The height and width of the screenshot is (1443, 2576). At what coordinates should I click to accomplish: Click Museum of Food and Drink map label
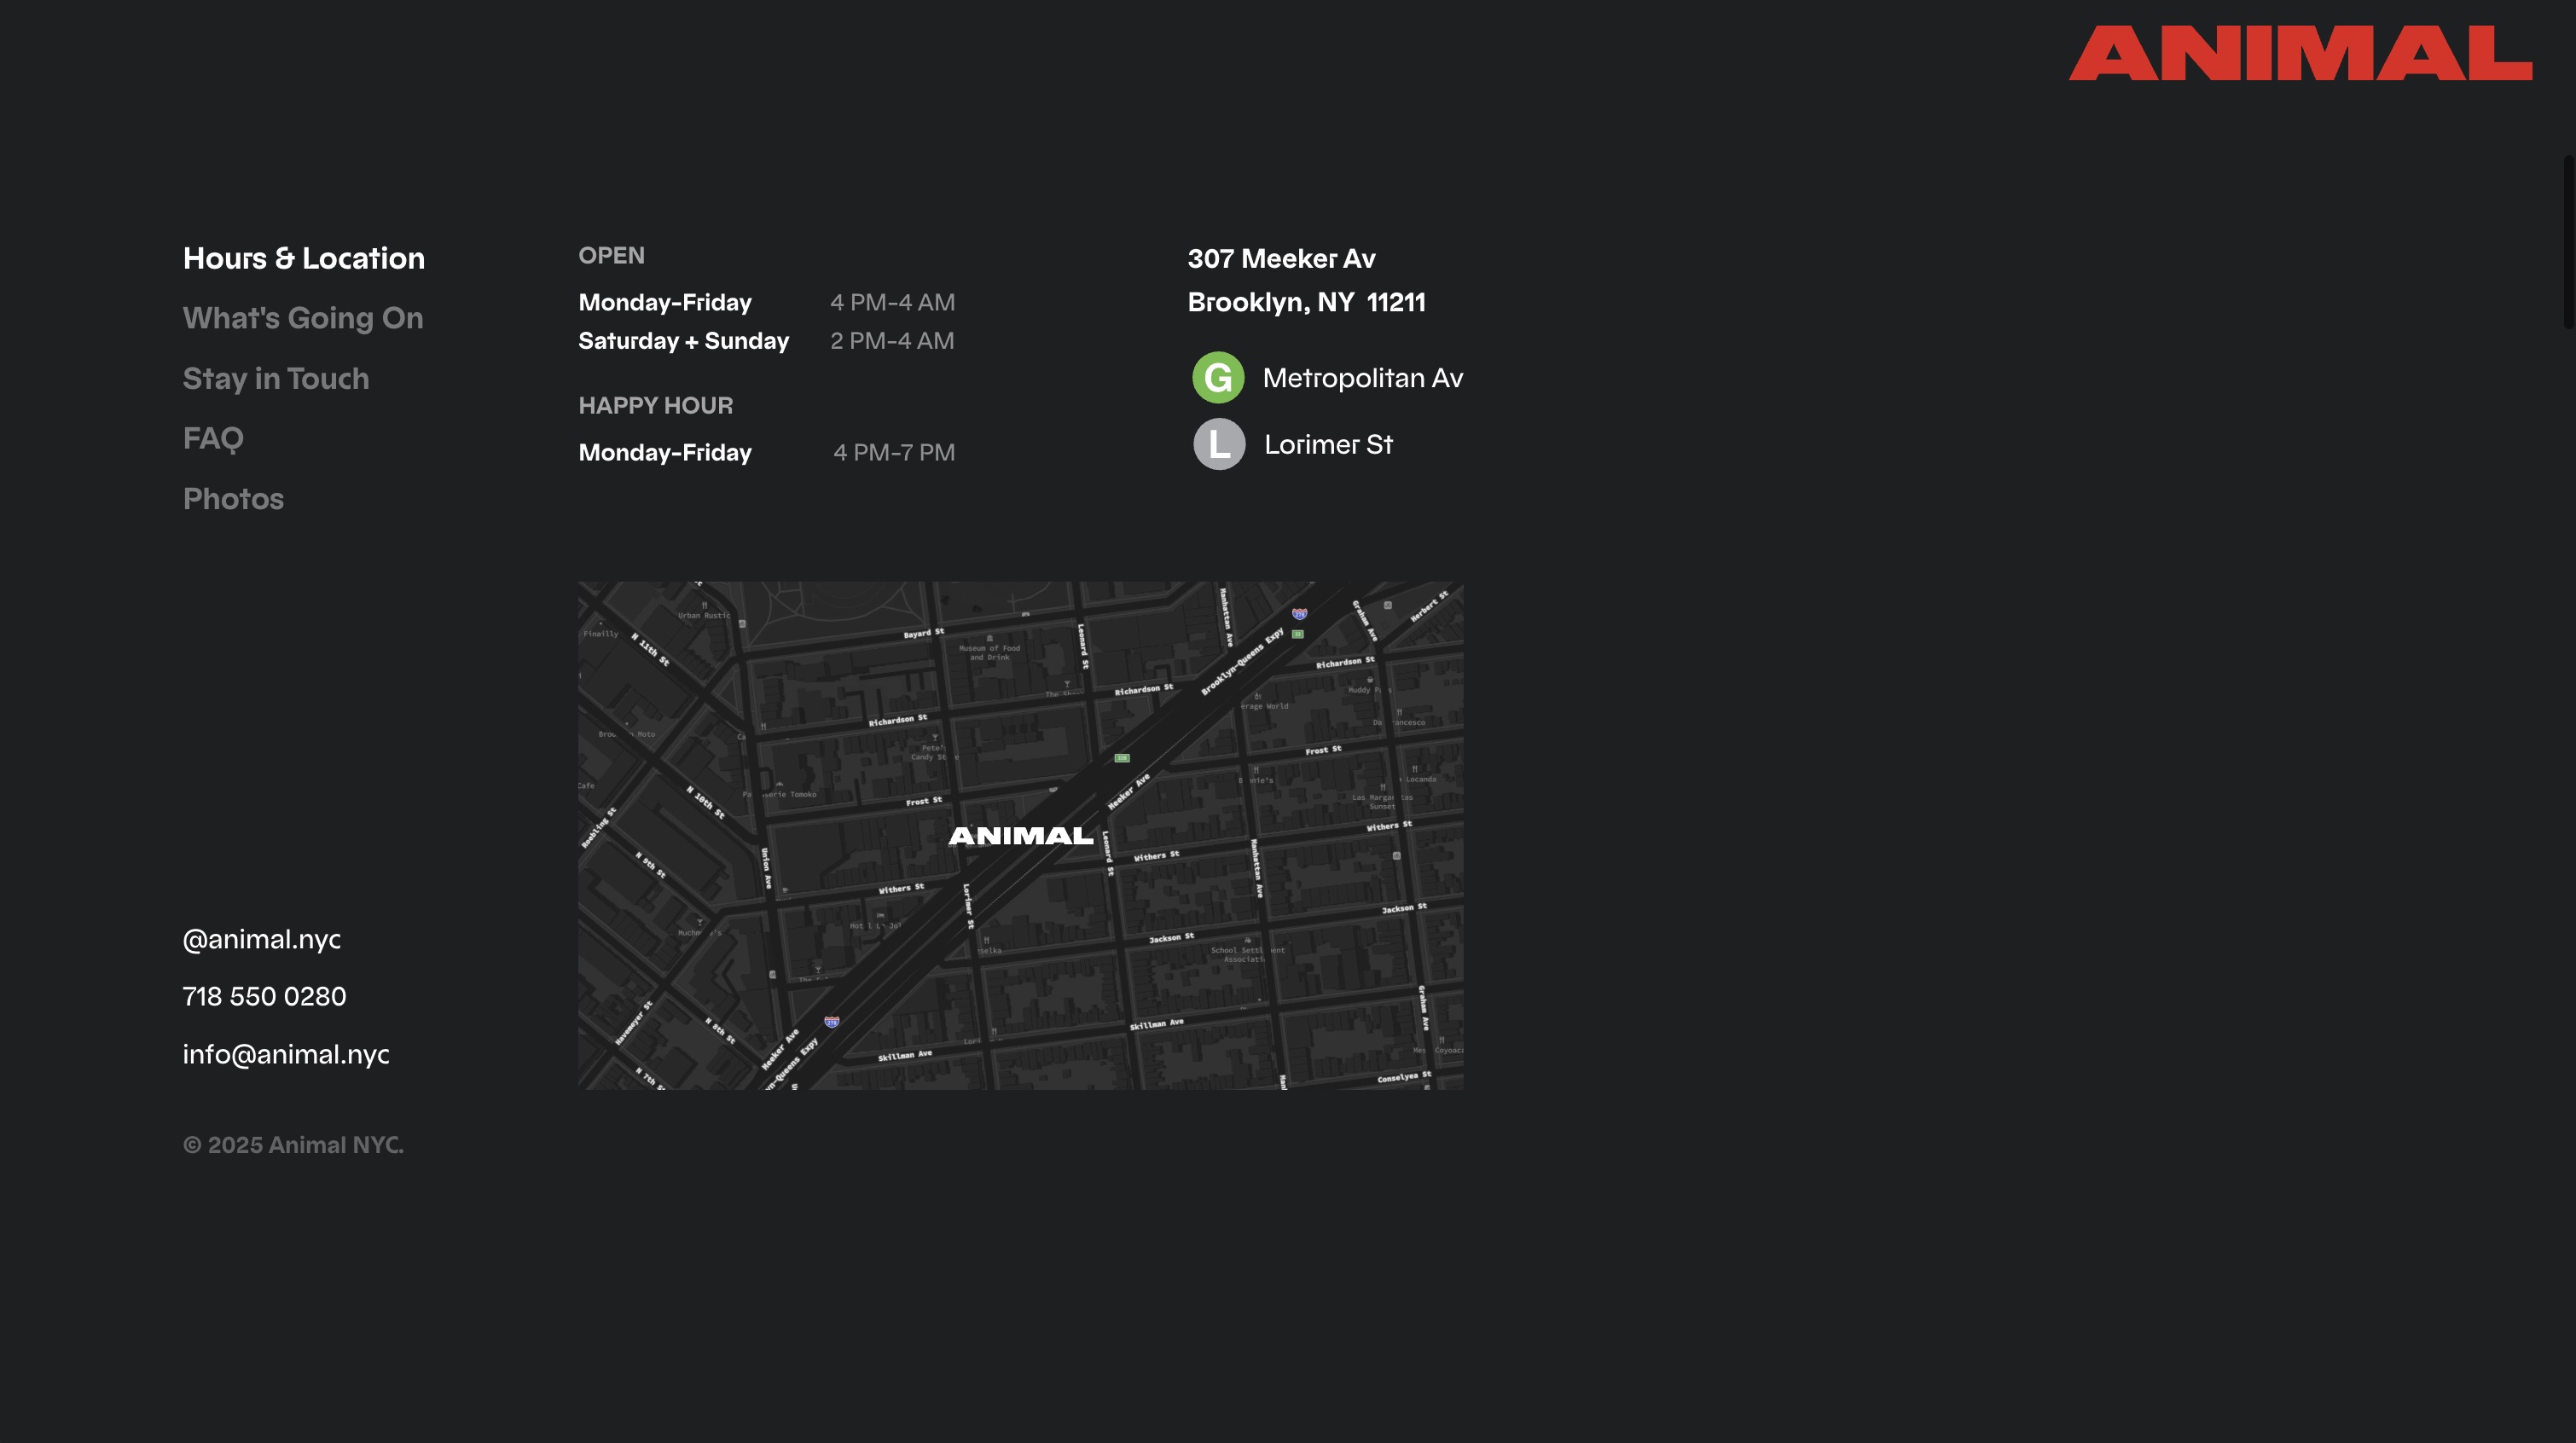989,652
